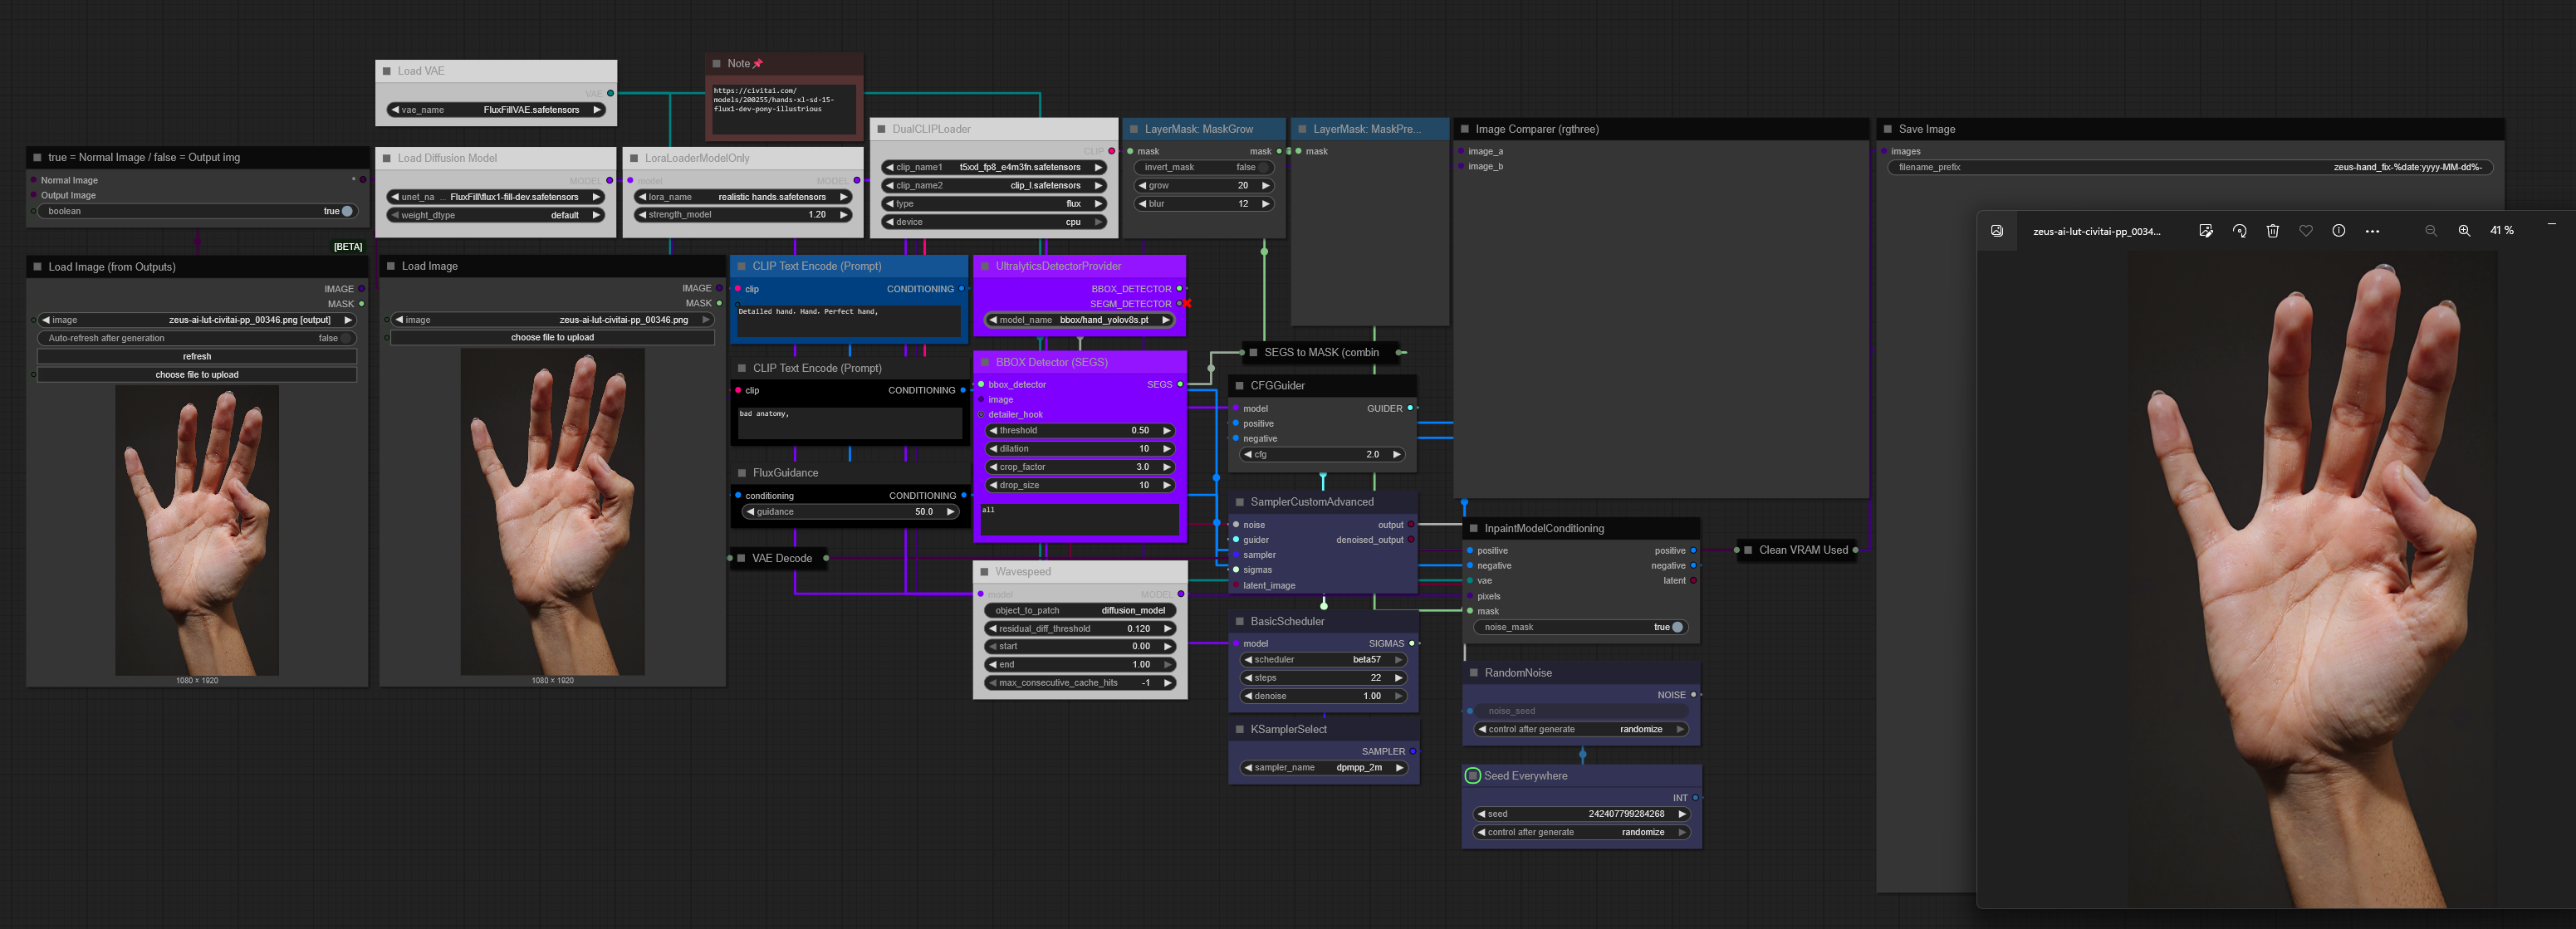Image resolution: width=2576 pixels, height=929 pixels.
Task: Click the edit image icon in photo viewer
Action: coord(2206,231)
